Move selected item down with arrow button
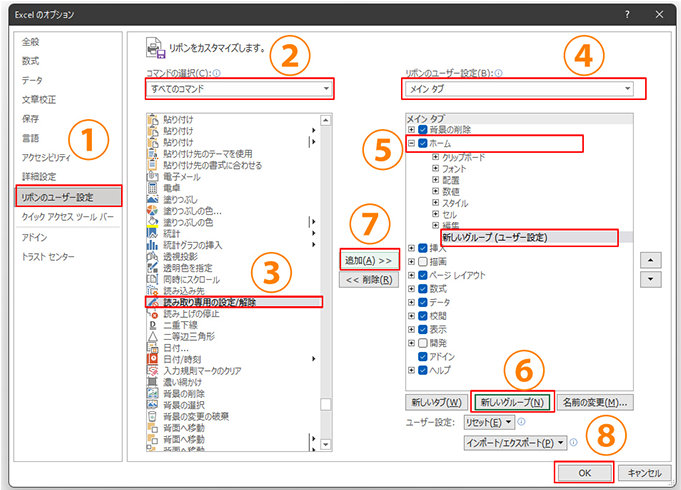681x490 pixels. [650, 279]
